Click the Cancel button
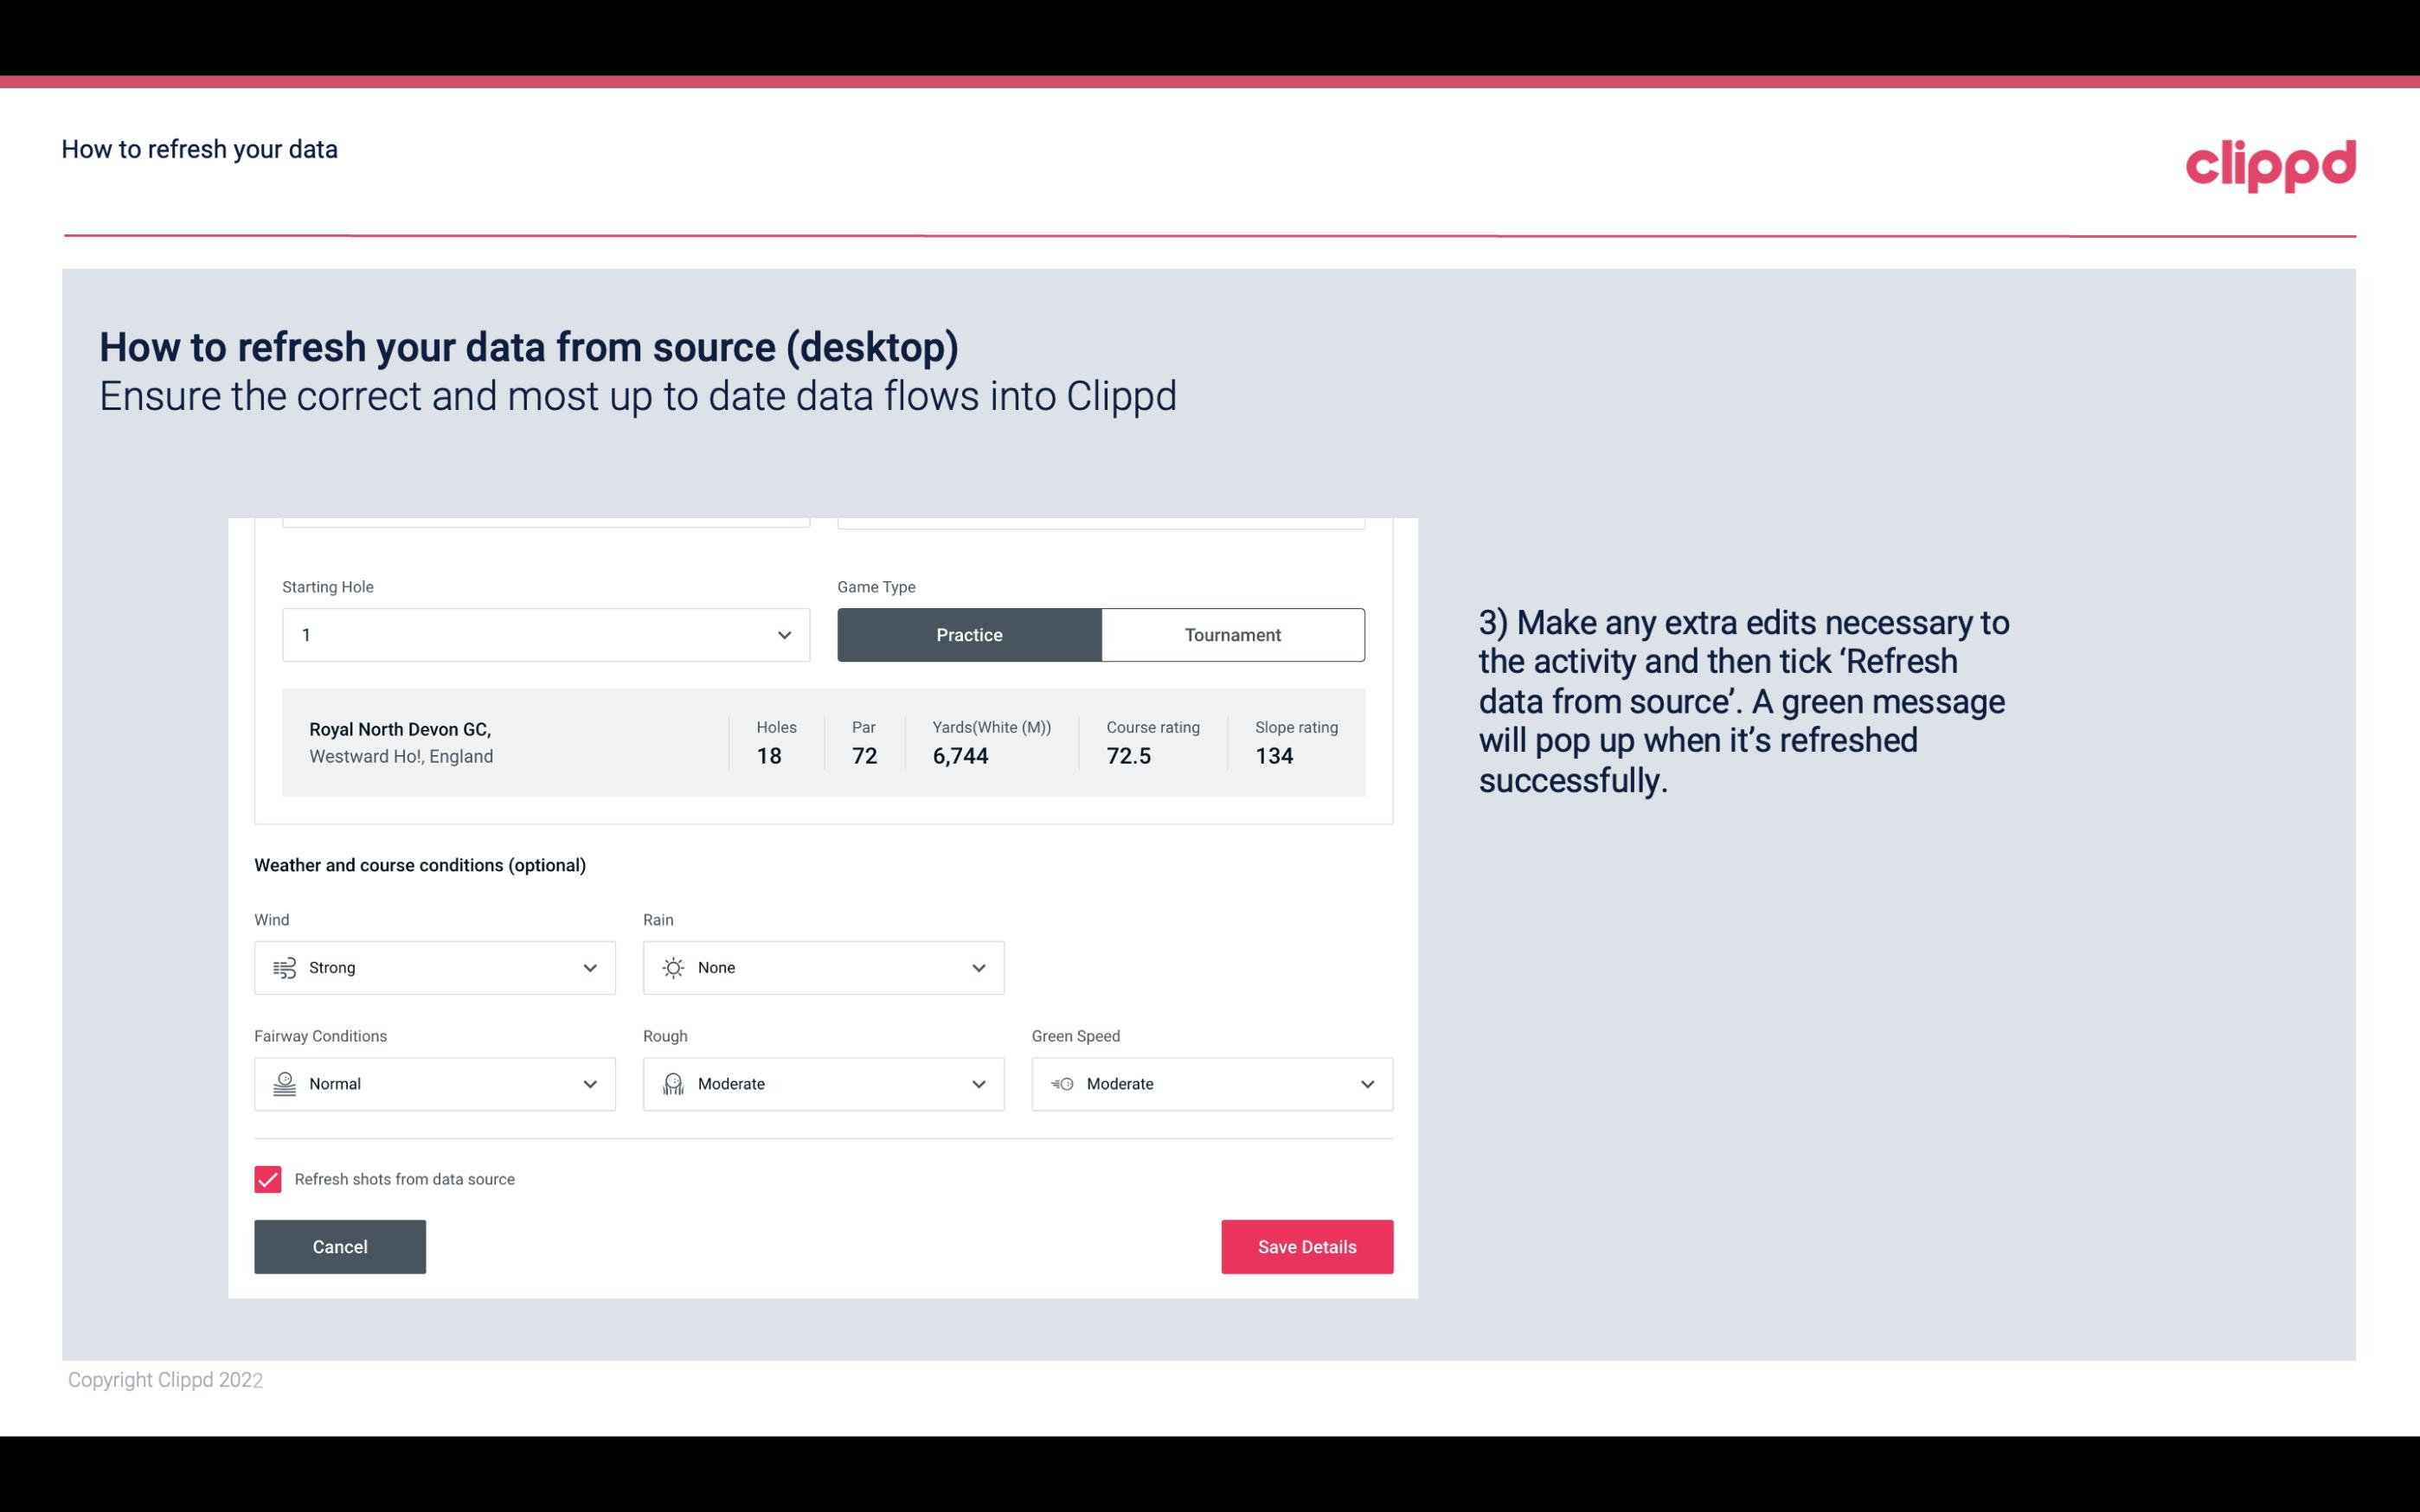Image resolution: width=2420 pixels, height=1512 pixels. pyautogui.click(x=338, y=1246)
